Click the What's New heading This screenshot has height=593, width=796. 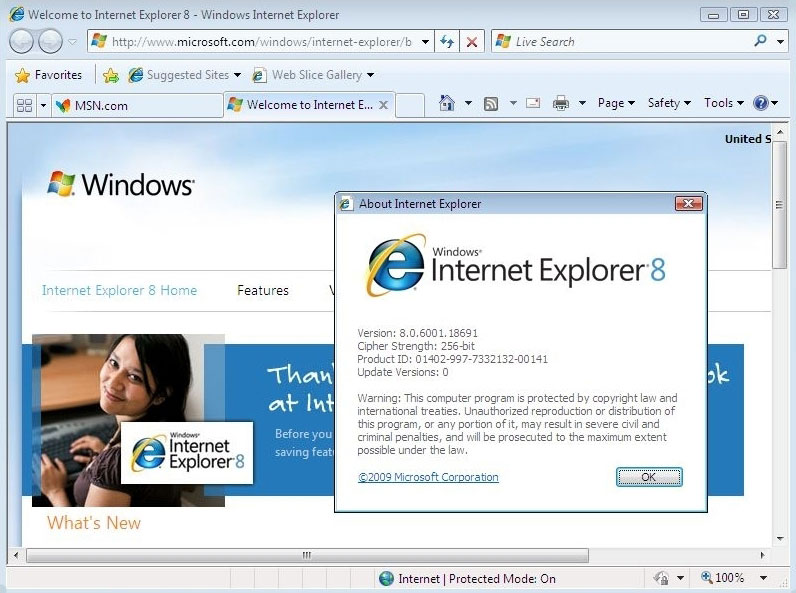click(x=94, y=523)
